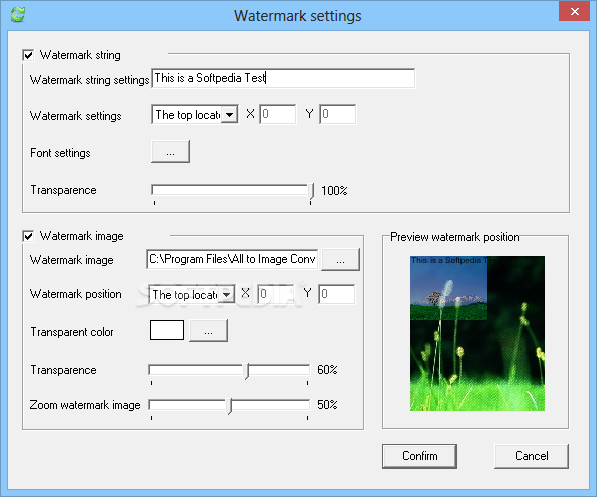This screenshot has width=597, height=497.
Task: Click the Cancel button
Action: coord(532,456)
